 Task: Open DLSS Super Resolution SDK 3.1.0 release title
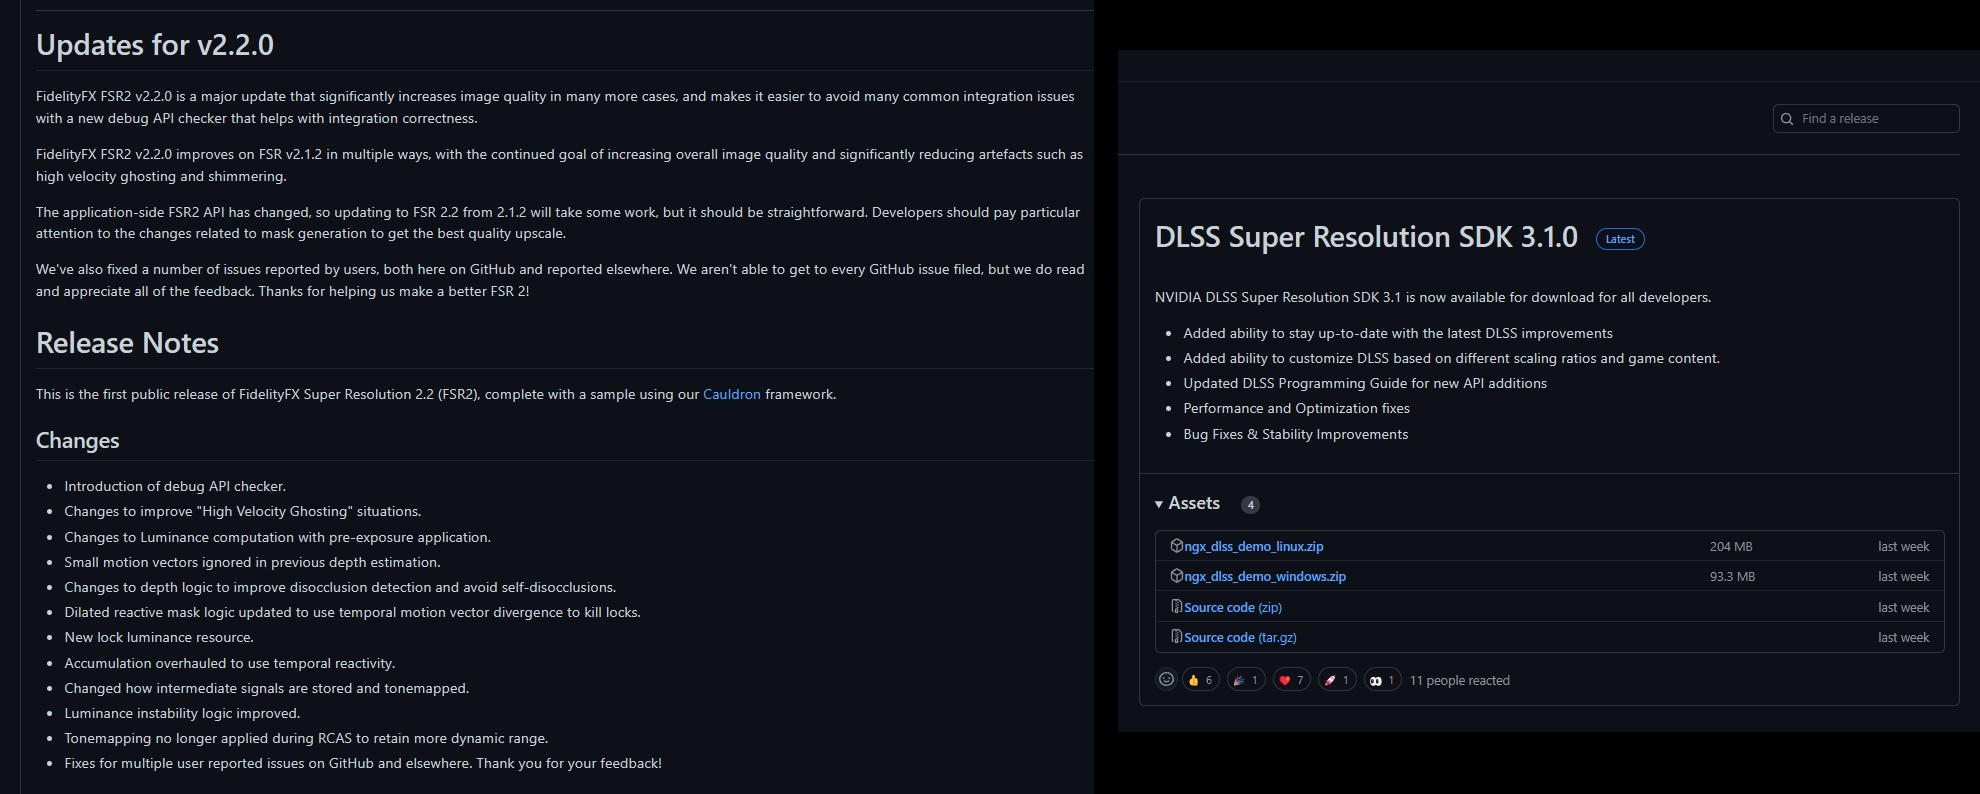[x=1366, y=237]
